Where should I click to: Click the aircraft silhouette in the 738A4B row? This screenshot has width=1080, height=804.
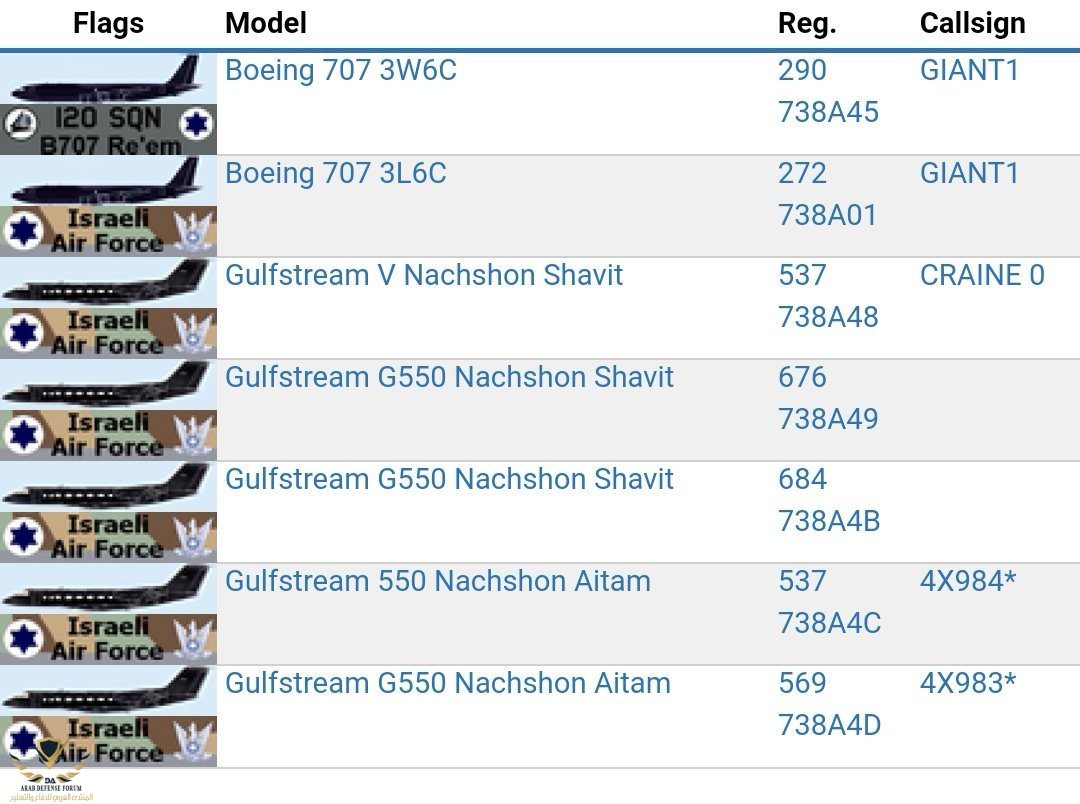(108, 487)
